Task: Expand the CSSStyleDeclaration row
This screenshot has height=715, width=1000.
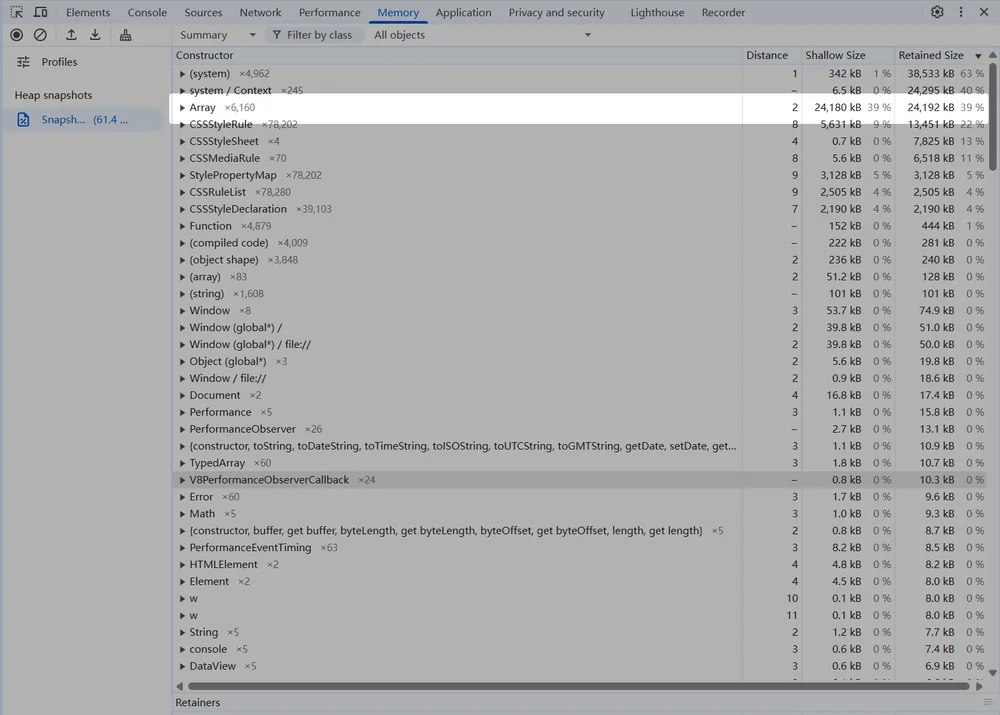Action: [x=182, y=209]
